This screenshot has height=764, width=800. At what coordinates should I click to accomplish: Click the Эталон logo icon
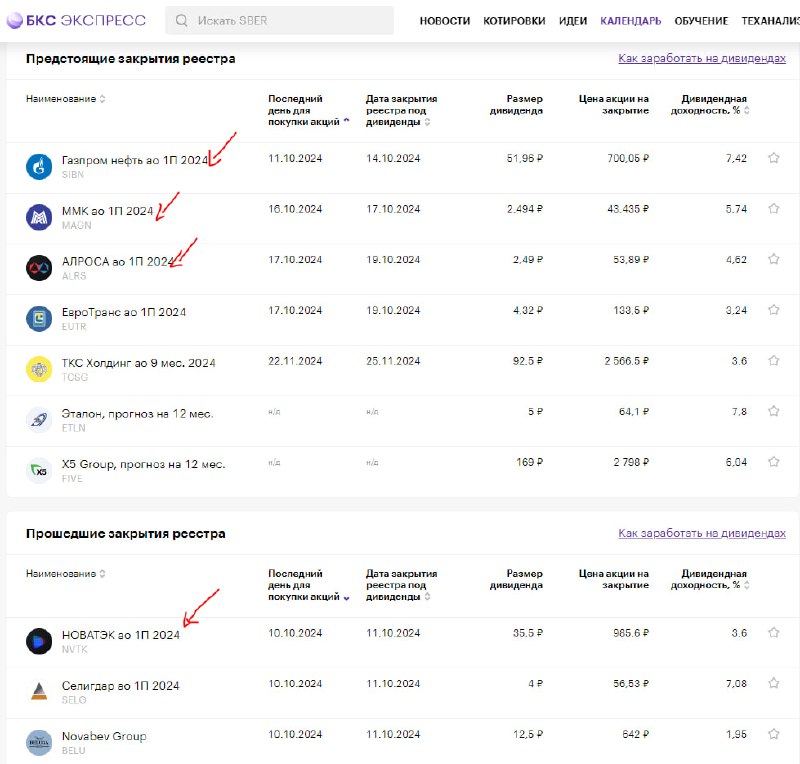click(39, 420)
